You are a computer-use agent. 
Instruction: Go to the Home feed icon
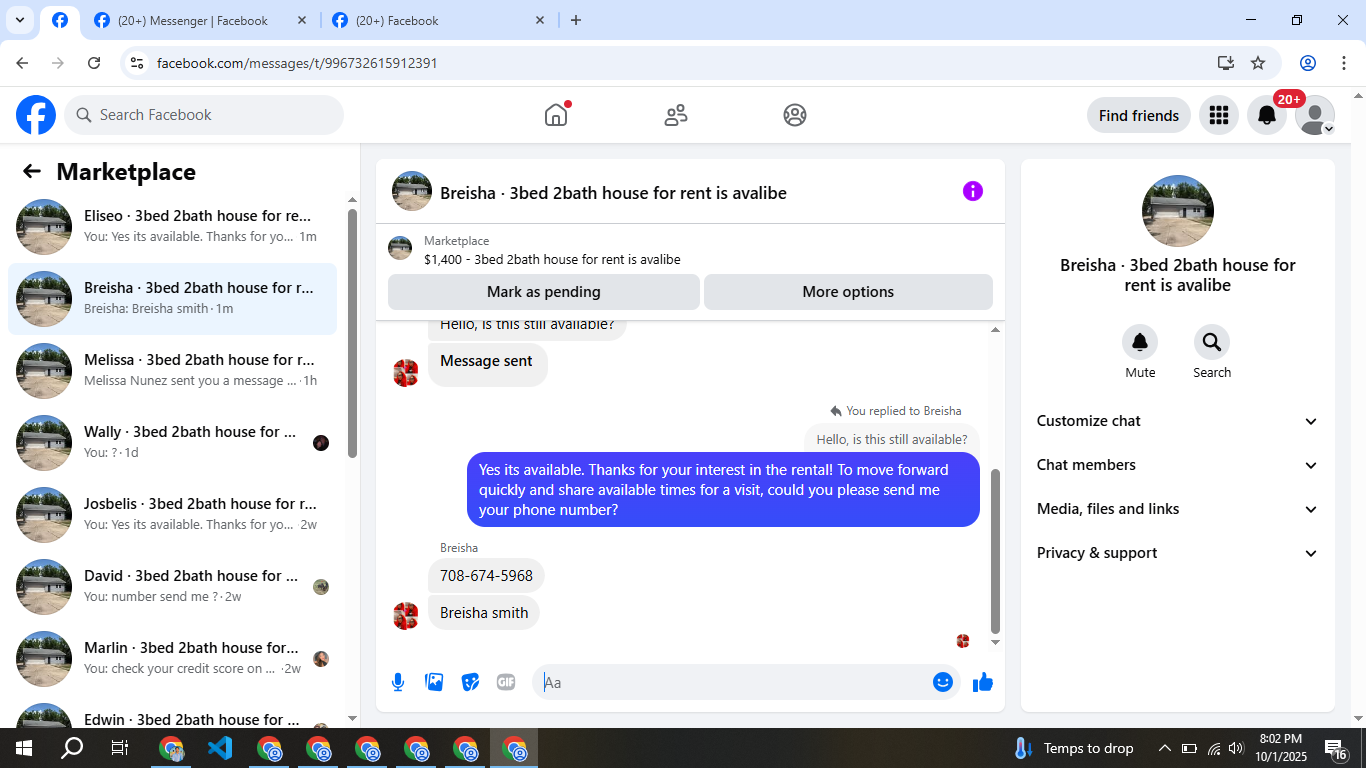tap(556, 115)
